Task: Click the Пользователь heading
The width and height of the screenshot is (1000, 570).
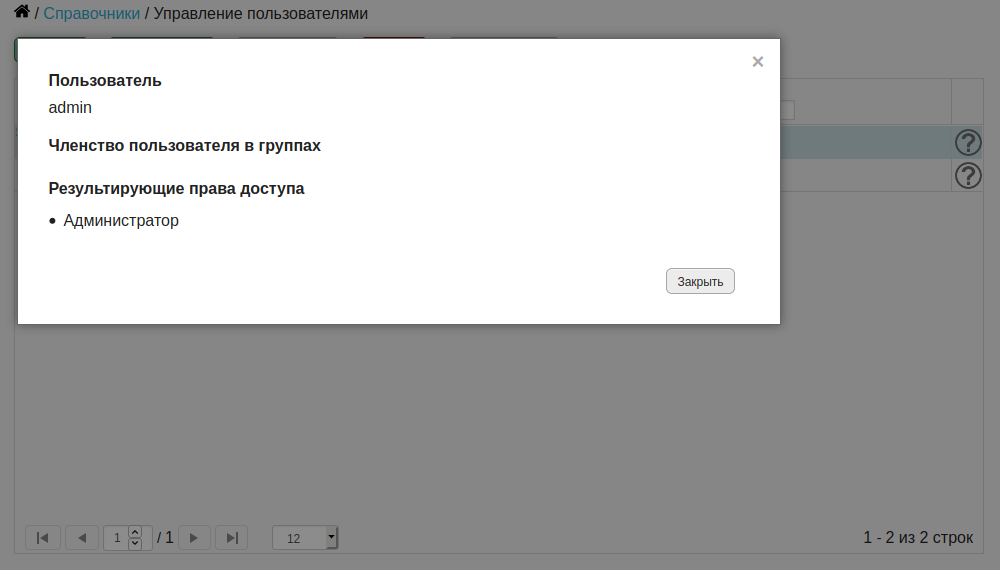Action: (x=105, y=81)
